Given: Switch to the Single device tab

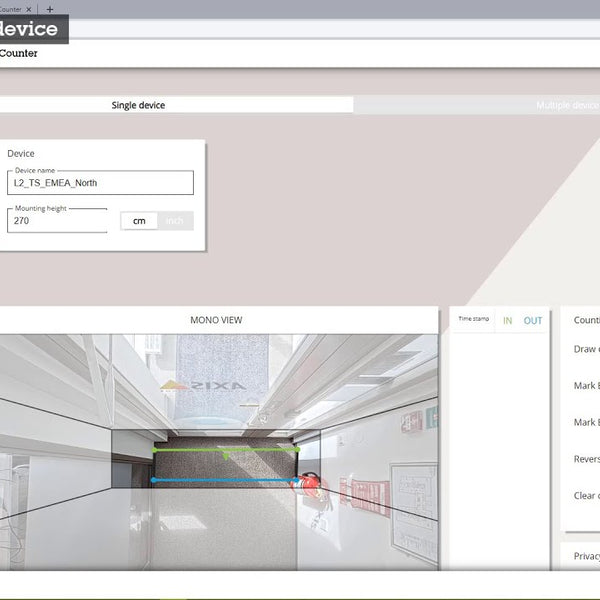Looking at the screenshot, I should coord(138,105).
